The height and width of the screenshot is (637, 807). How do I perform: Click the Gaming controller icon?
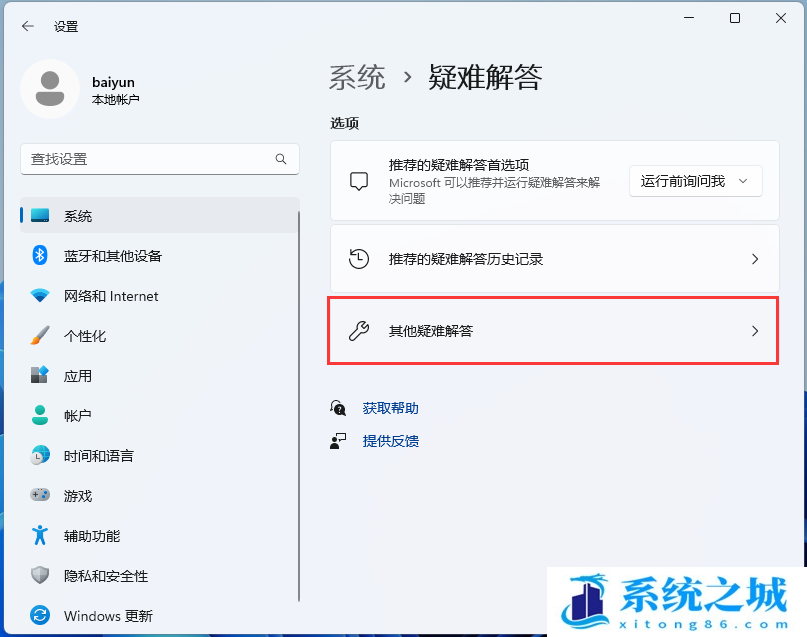(40, 495)
